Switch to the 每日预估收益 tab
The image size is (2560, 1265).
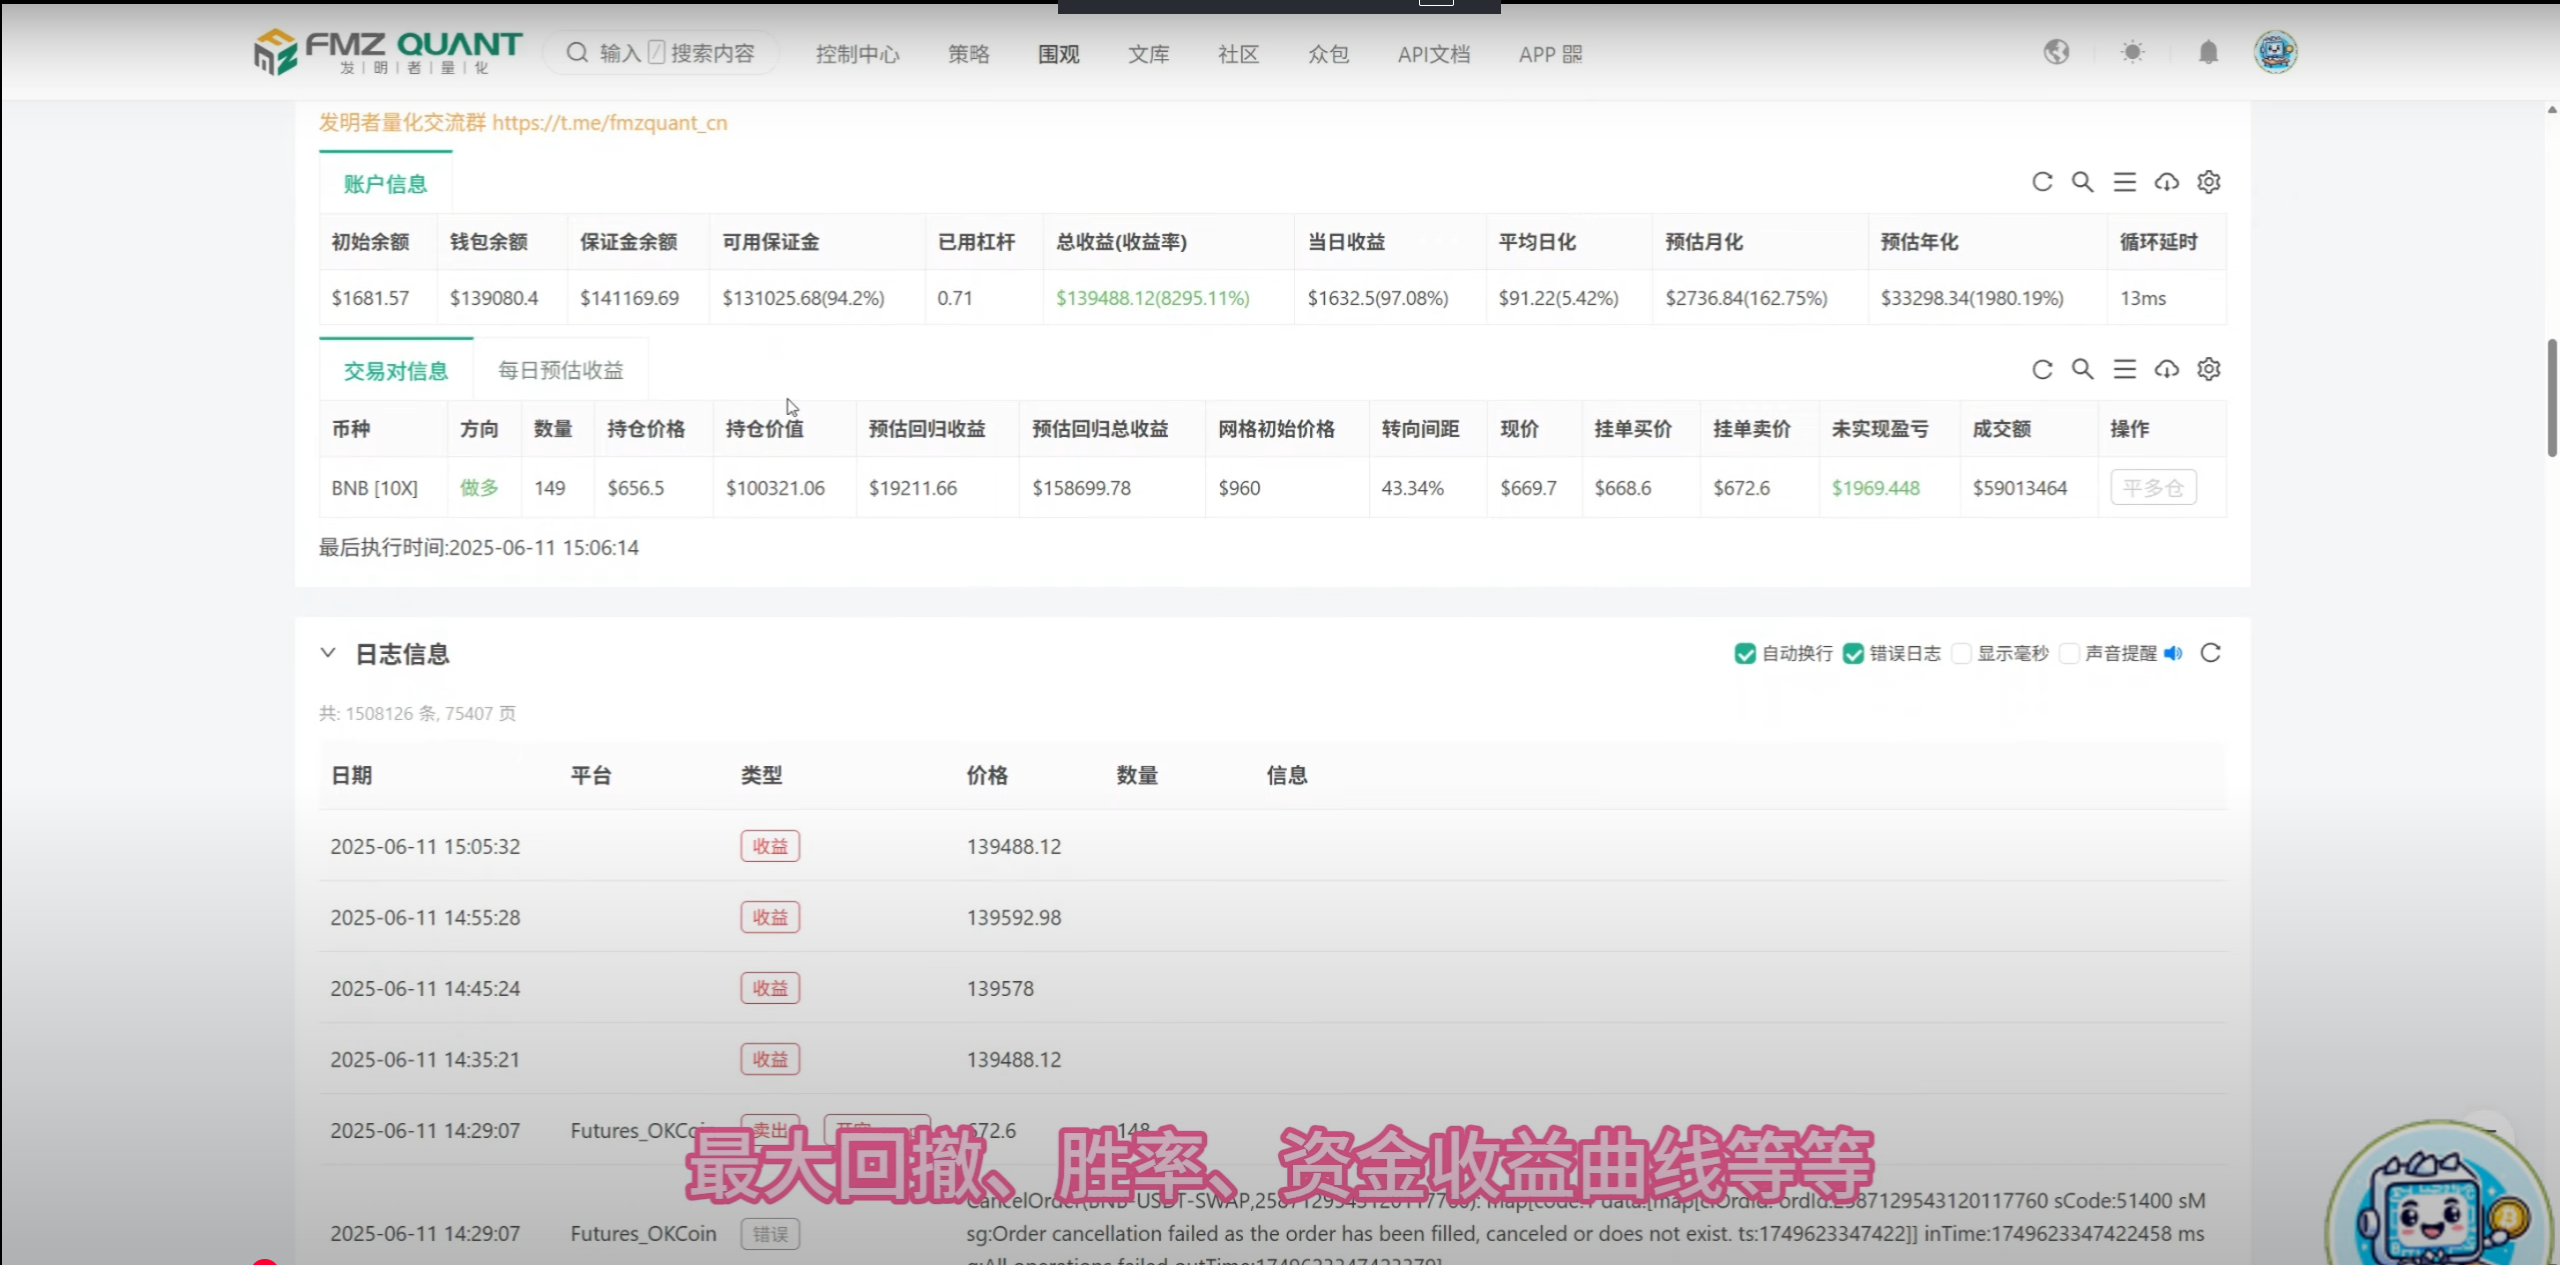560,371
